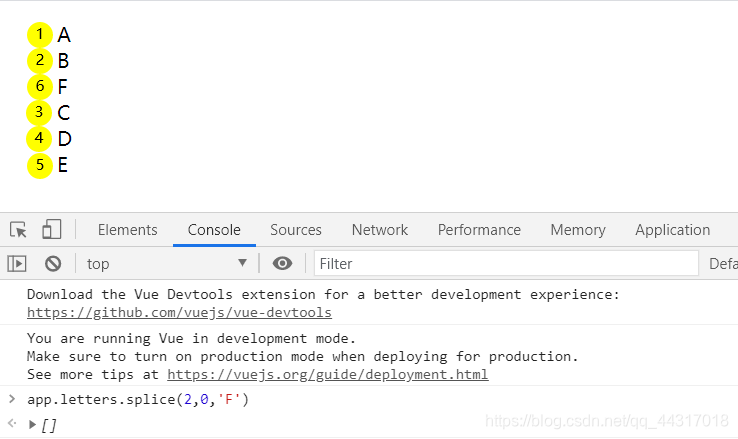Image resolution: width=738 pixels, height=439 pixels.
Task: Toggle the device toolbar icon
Action: coord(52,230)
